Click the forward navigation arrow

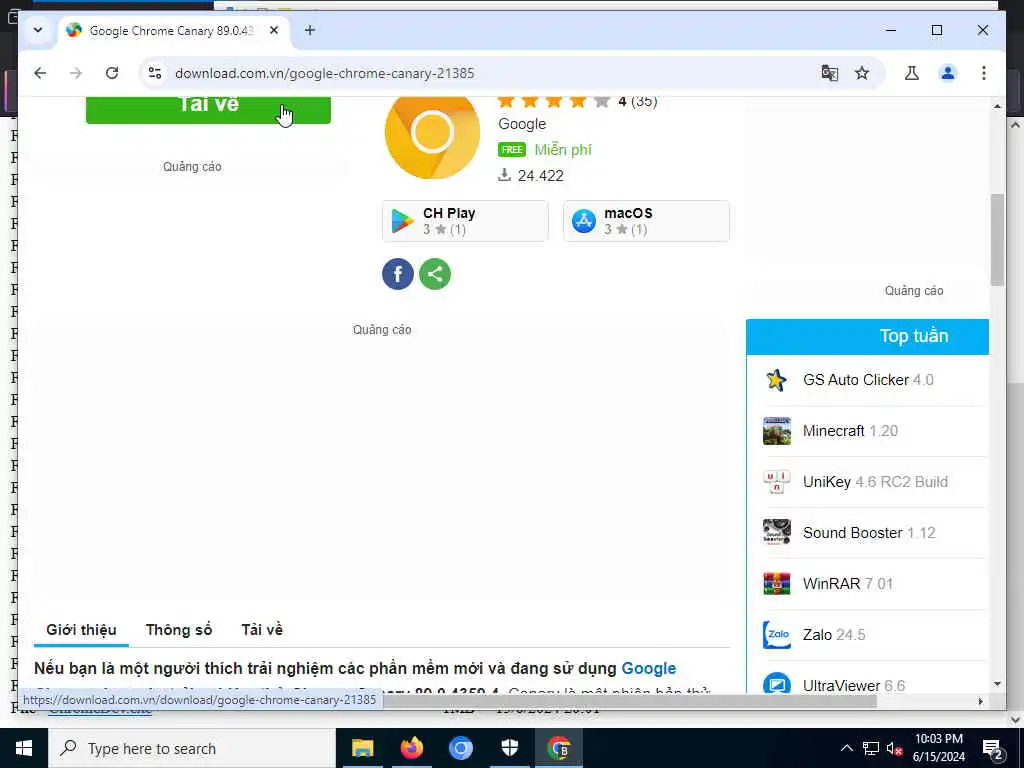click(x=76, y=73)
